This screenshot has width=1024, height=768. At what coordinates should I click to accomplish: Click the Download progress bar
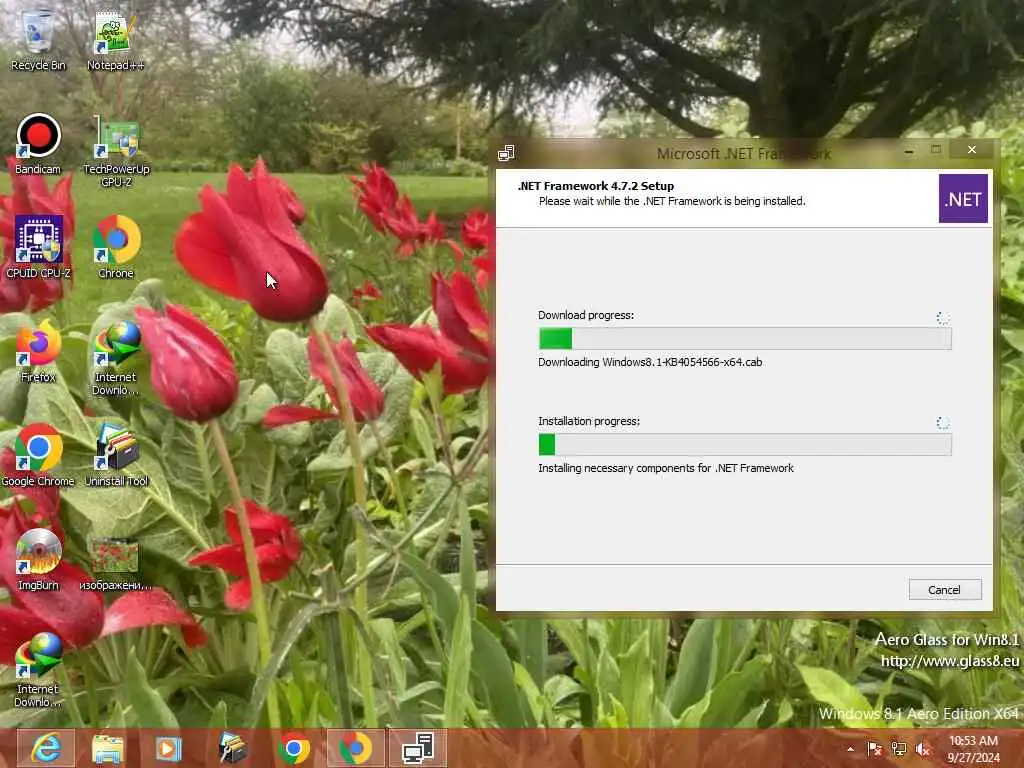pos(744,338)
